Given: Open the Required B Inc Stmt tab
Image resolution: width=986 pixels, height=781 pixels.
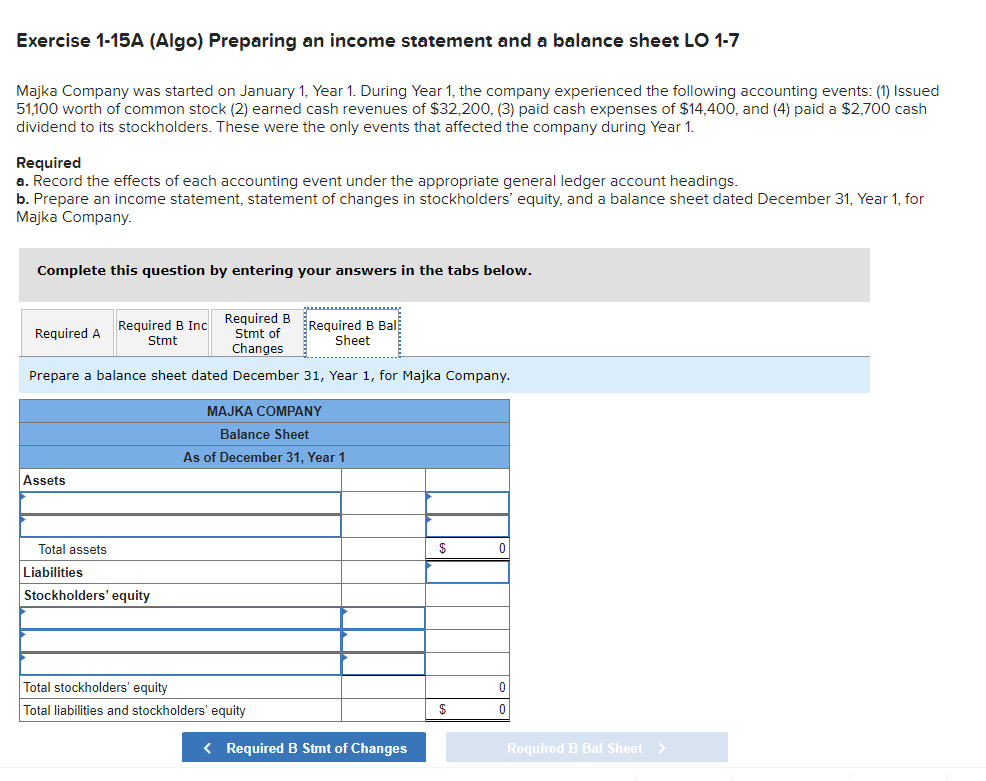Looking at the screenshot, I should point(162,332).
